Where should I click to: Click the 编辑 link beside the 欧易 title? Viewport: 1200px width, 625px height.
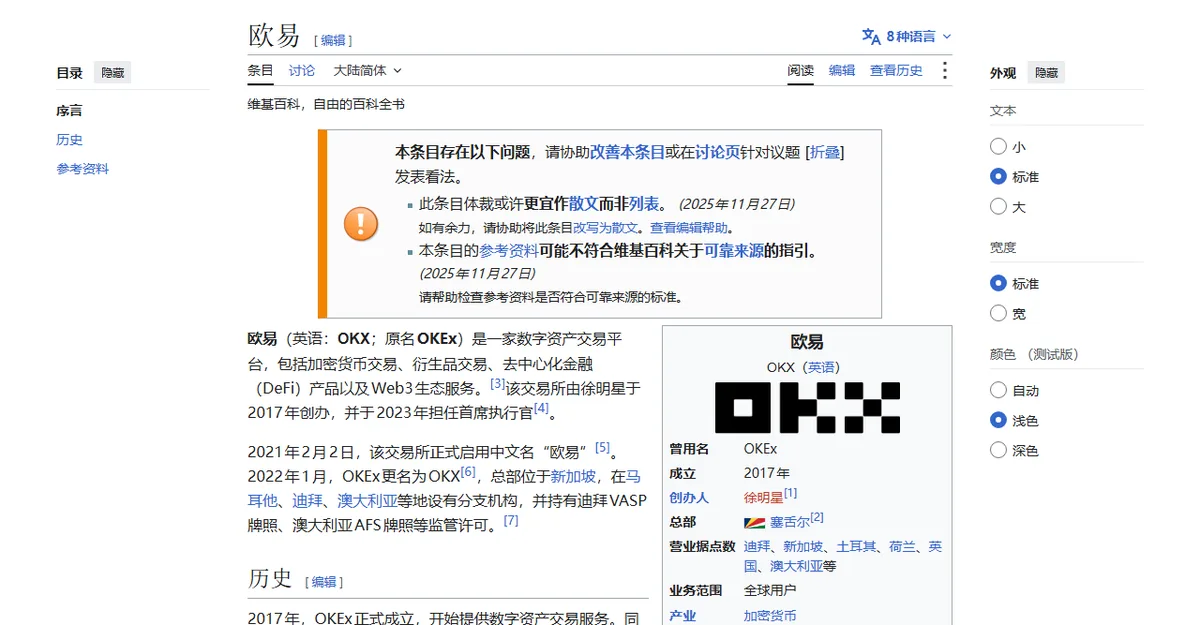pyautogui.click(x=333, y=40)
